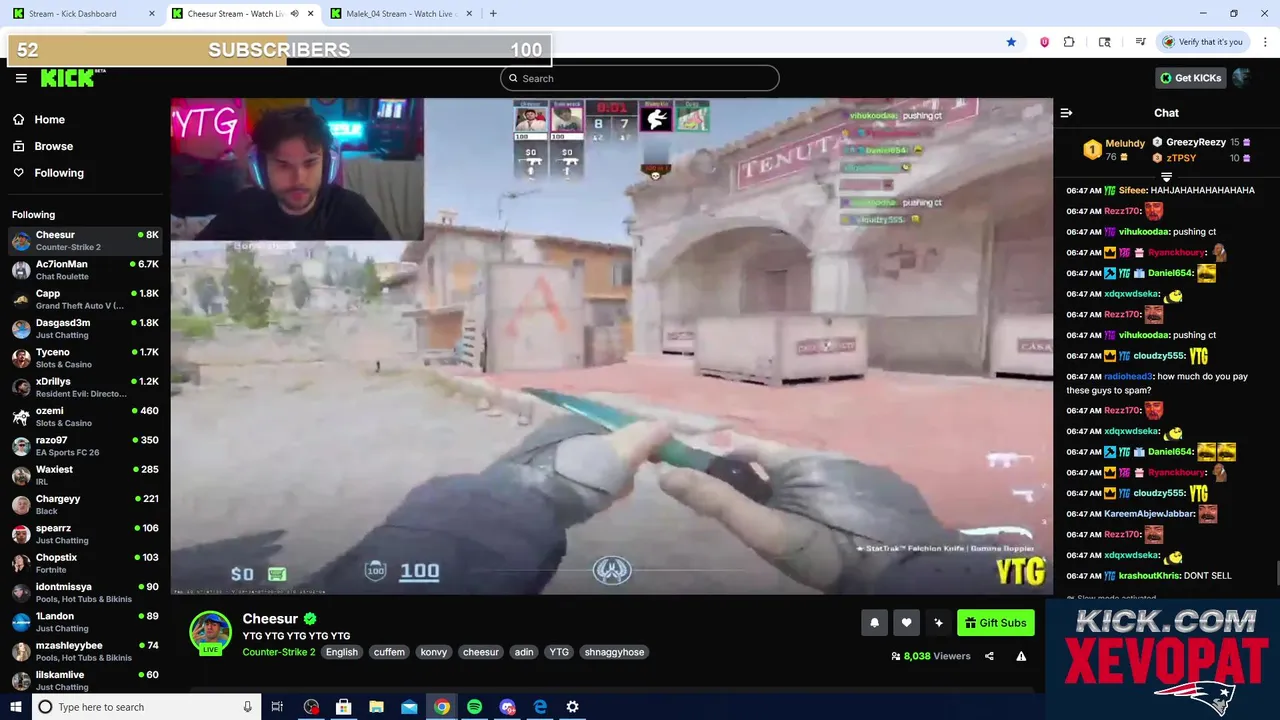Image resolution: width=1280 pixels, height=720 pixels.
Task: Click KareemAbjewJabbar username in chat
Action: (1149, 514)
